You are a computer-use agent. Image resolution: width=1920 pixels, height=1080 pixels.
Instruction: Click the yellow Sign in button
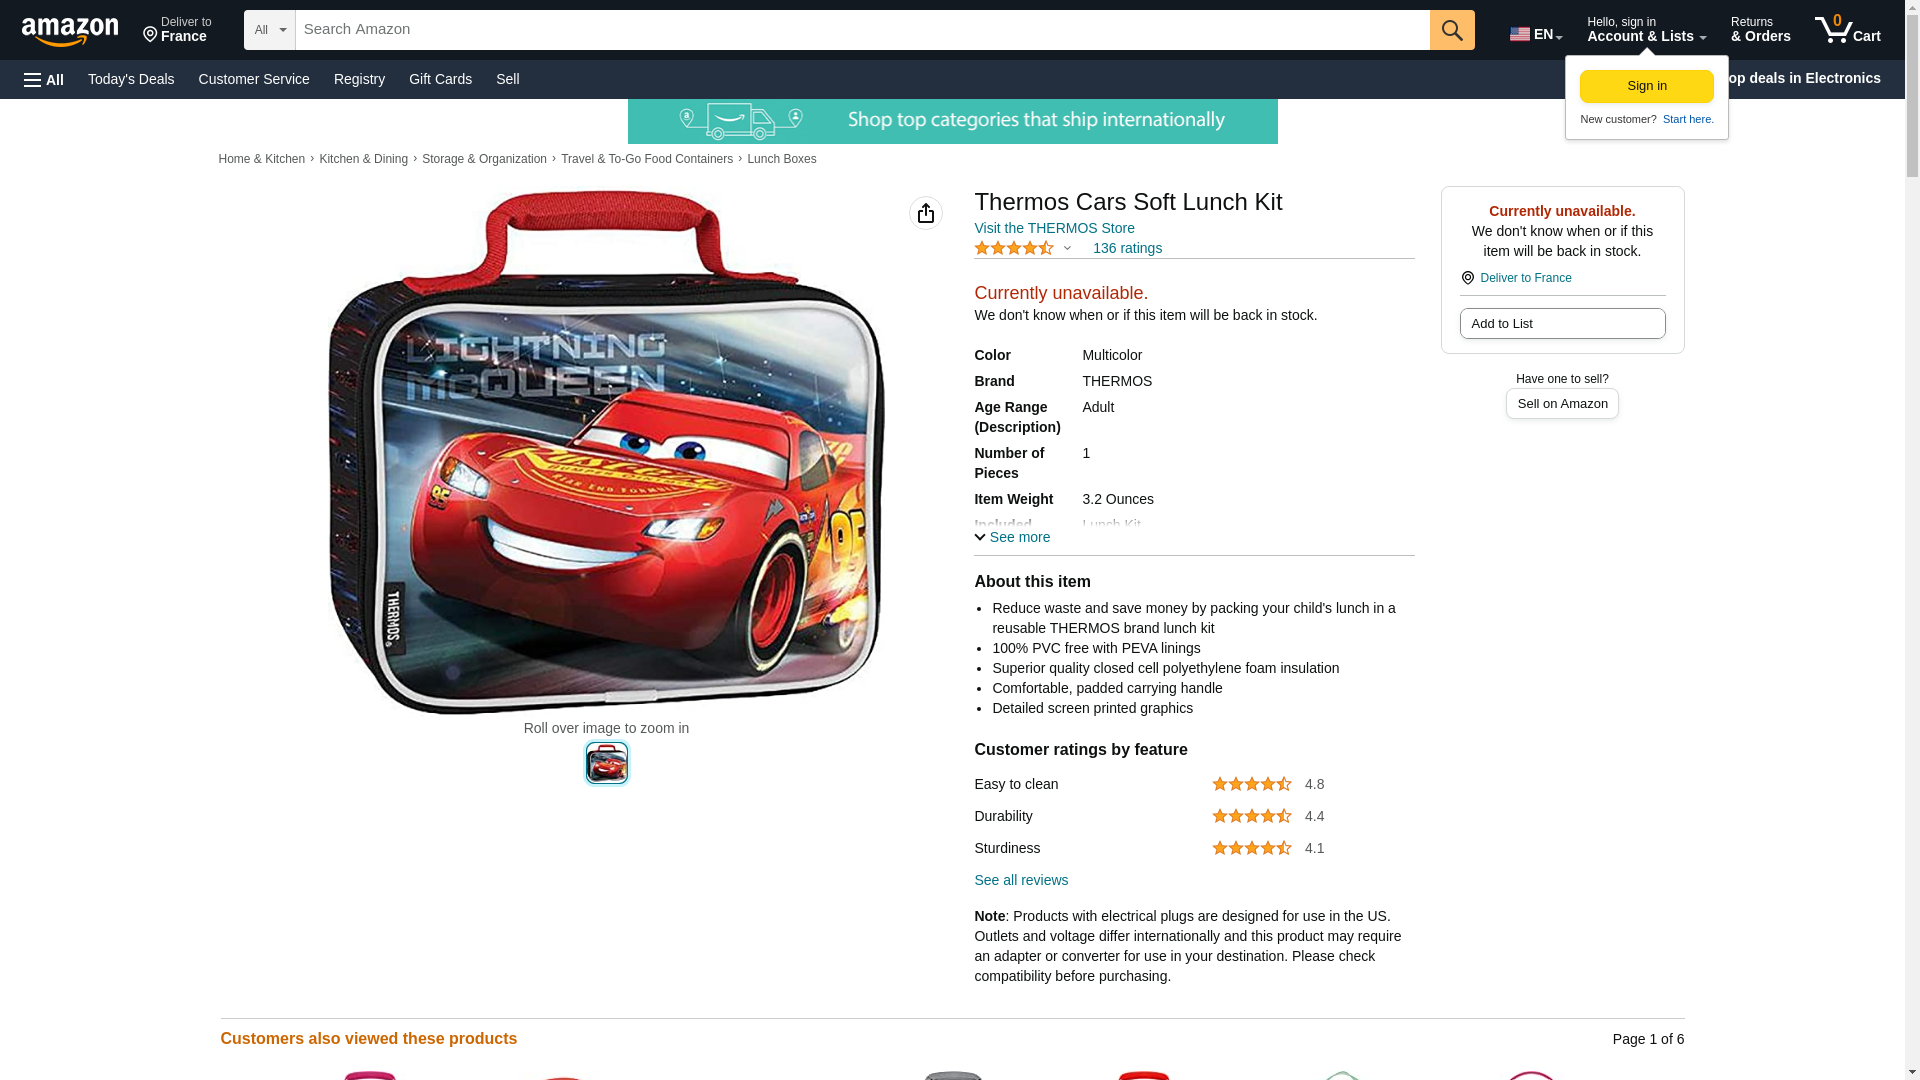point(1646,86)
